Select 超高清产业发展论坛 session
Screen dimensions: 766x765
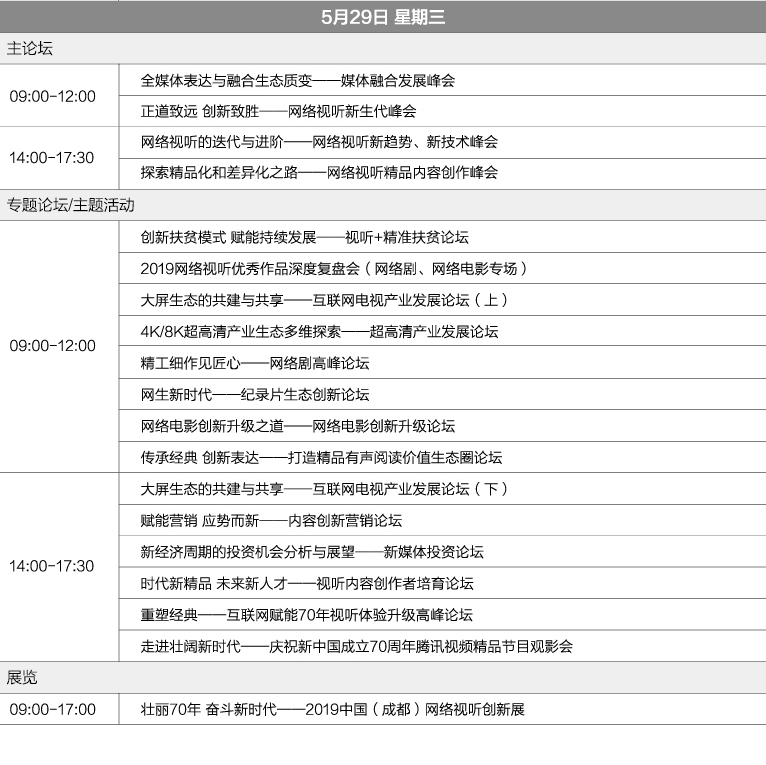coord(319,331)
